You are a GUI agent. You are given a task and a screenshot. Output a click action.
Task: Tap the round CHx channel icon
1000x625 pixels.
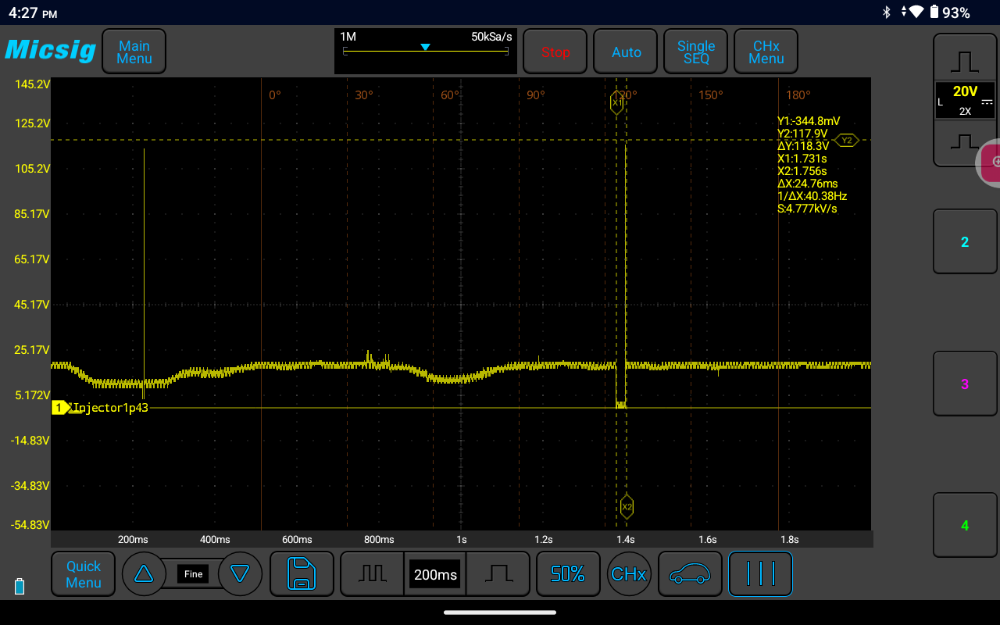pos(628,574)
